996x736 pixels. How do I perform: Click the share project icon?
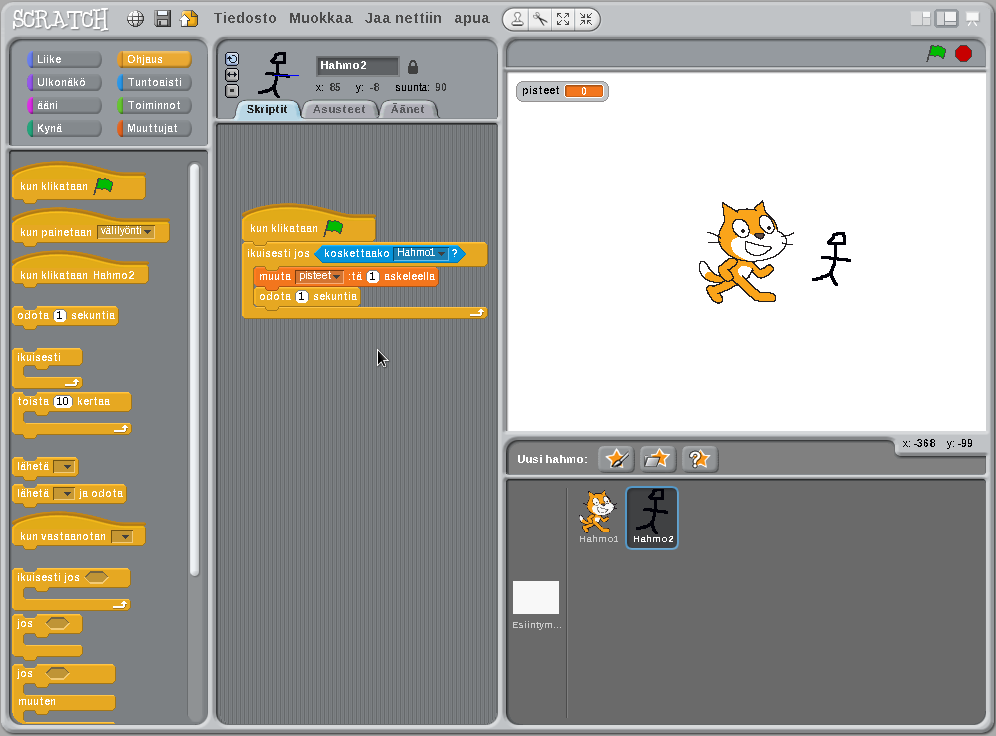pyautogui.click(x=189, y=19)
